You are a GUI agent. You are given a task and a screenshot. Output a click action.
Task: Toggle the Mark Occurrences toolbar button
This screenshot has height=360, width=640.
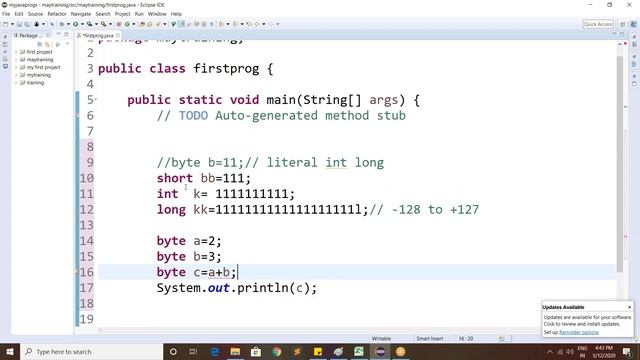click(181, 24)
